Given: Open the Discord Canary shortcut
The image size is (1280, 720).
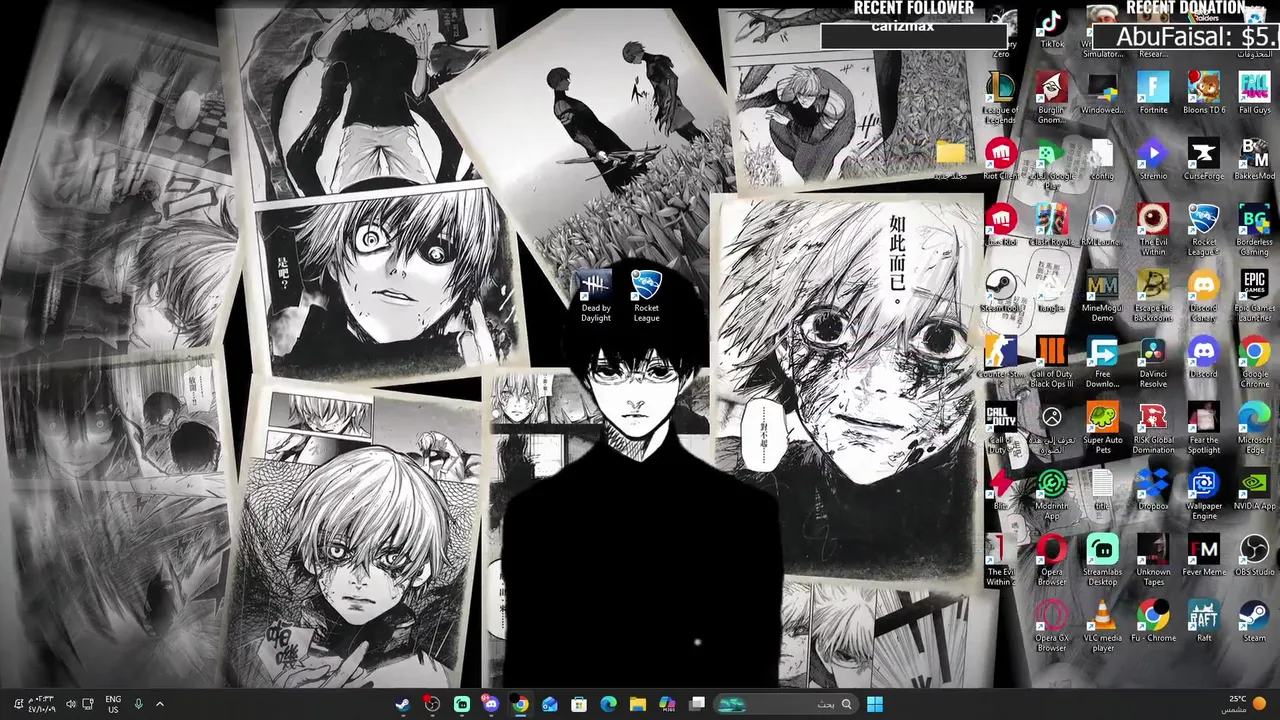Looking at the screenshot, I should (x=1203, y=295).
